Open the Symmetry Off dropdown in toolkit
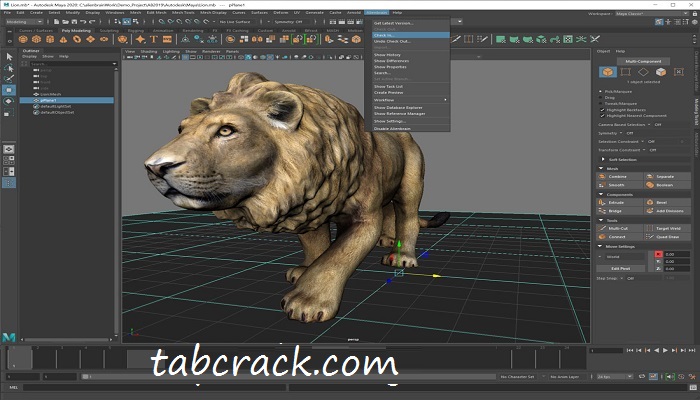This screenshot has width=700, height=400. click(x=621, y=133)
